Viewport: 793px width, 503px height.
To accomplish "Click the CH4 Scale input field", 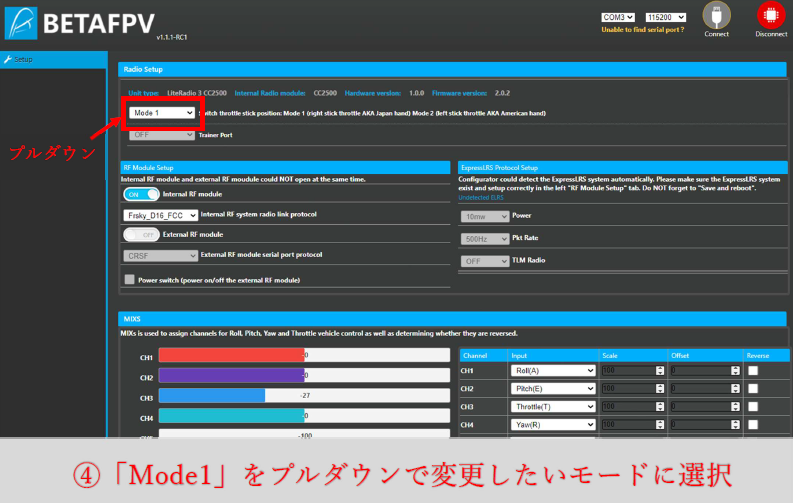I will [x=633, y=425].
